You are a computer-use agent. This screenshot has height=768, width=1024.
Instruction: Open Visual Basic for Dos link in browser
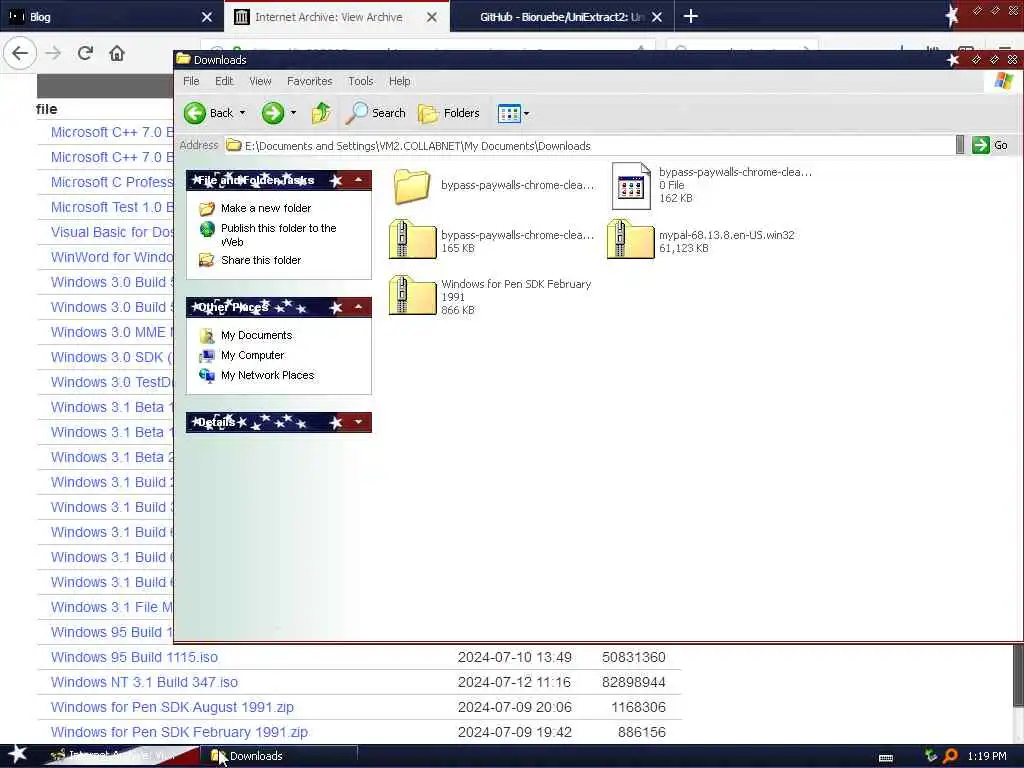point(112,232)
